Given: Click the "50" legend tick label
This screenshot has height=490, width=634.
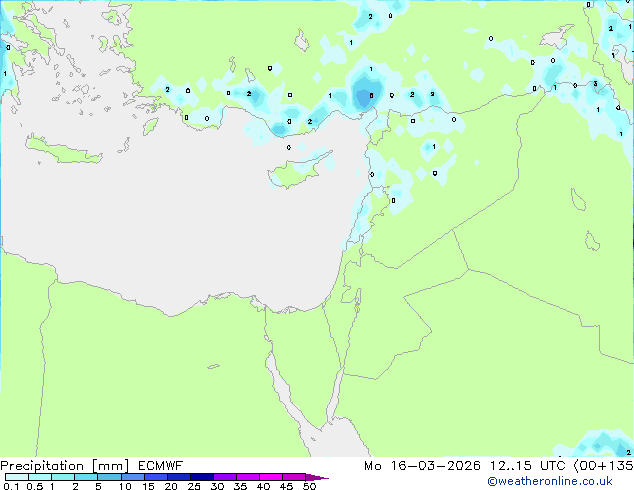Looking at the screenshot, I should (309, 486).
